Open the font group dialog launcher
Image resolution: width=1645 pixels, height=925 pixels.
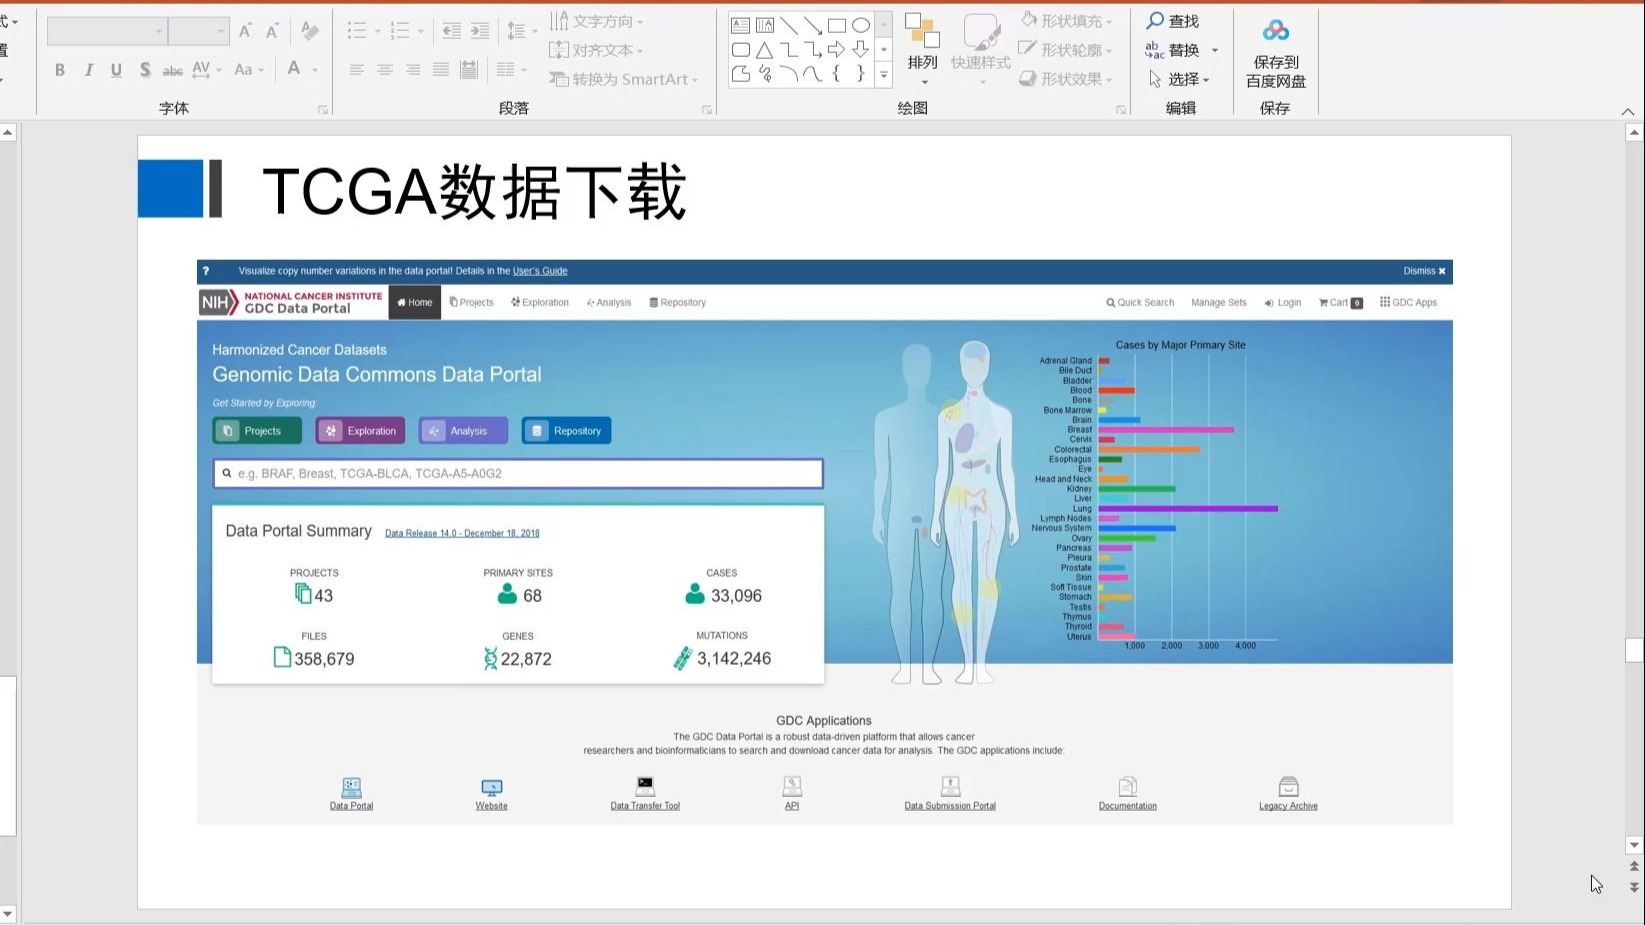point(323,110)
